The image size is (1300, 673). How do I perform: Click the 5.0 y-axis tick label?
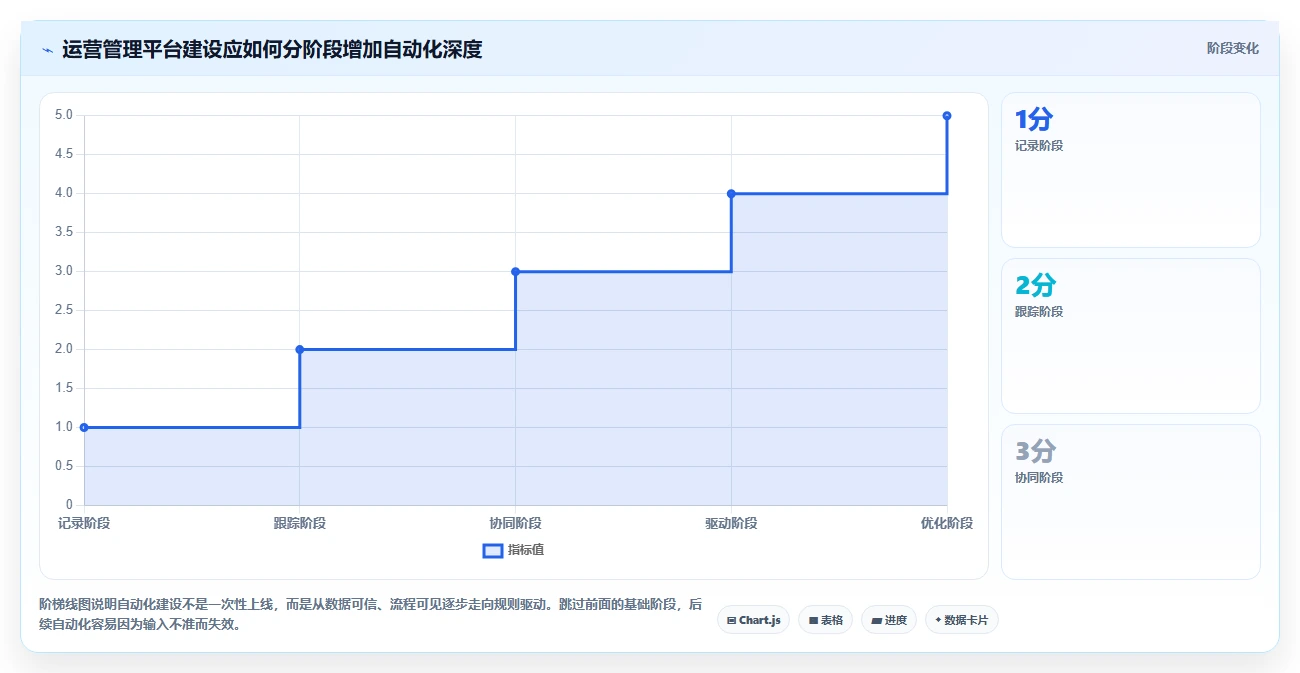[64, 115]
